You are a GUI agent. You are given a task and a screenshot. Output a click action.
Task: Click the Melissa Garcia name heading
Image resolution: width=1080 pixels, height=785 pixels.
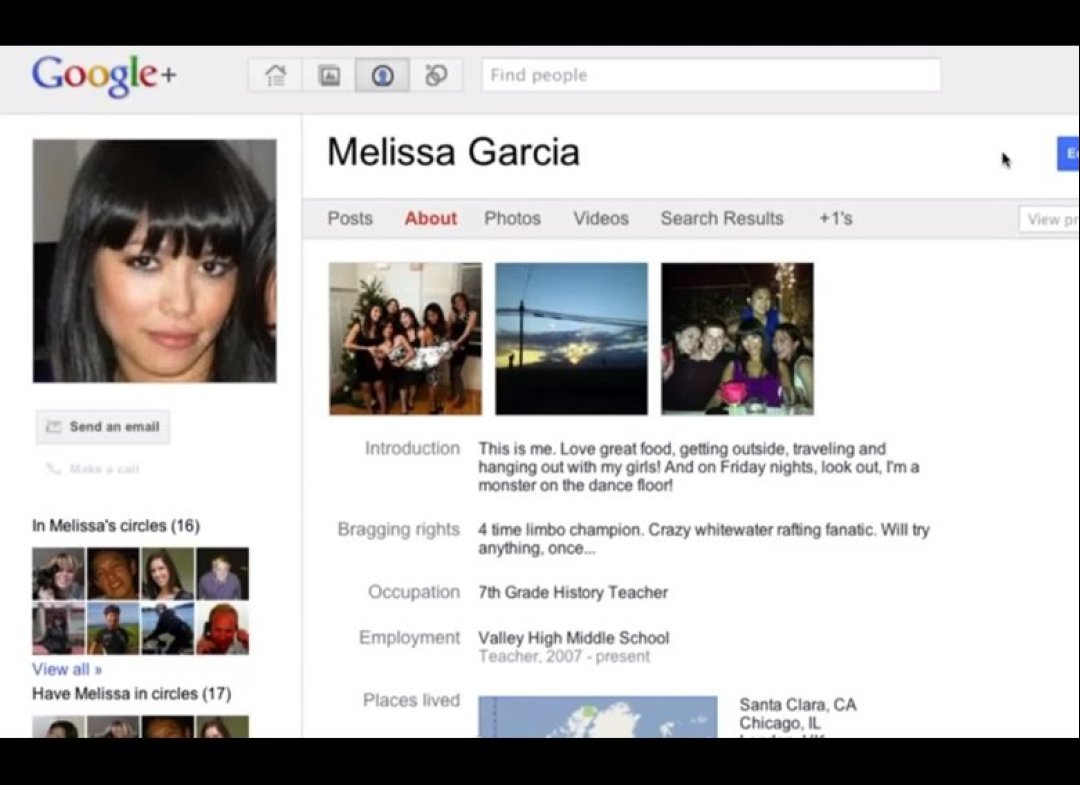[x=453, y=152]
